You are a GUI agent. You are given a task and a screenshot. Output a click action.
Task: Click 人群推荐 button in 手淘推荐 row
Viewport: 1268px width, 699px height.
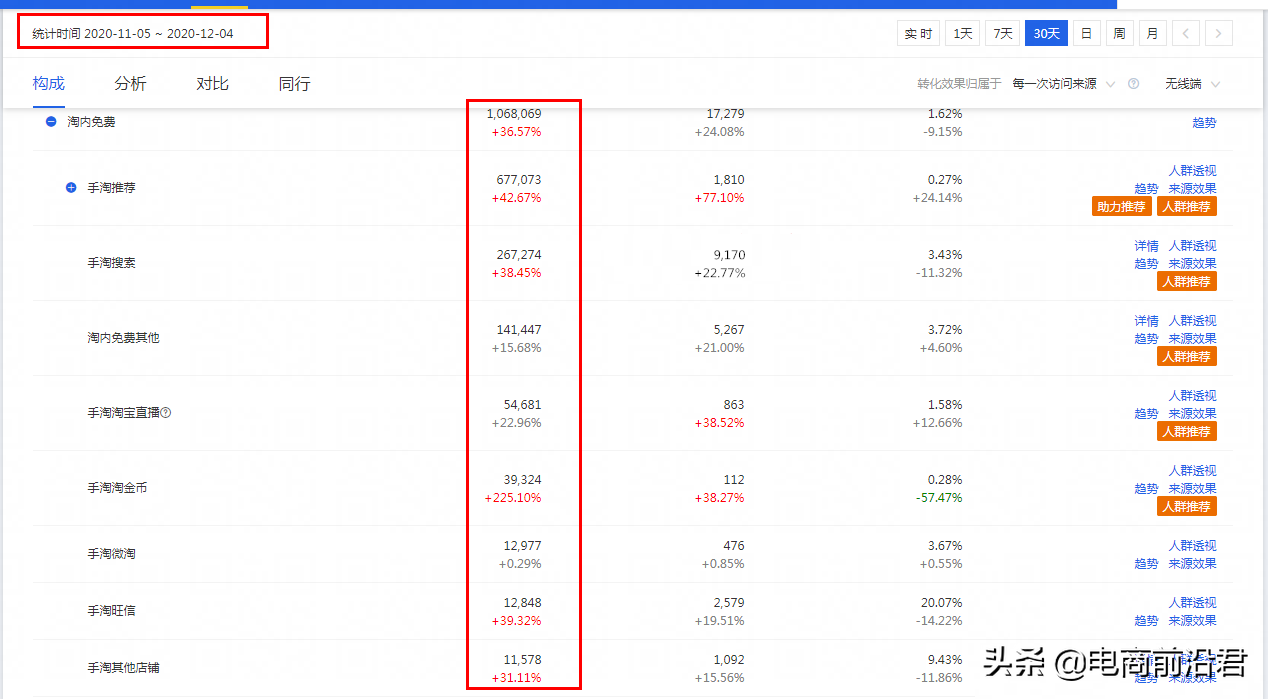(x=1187, y=207)
